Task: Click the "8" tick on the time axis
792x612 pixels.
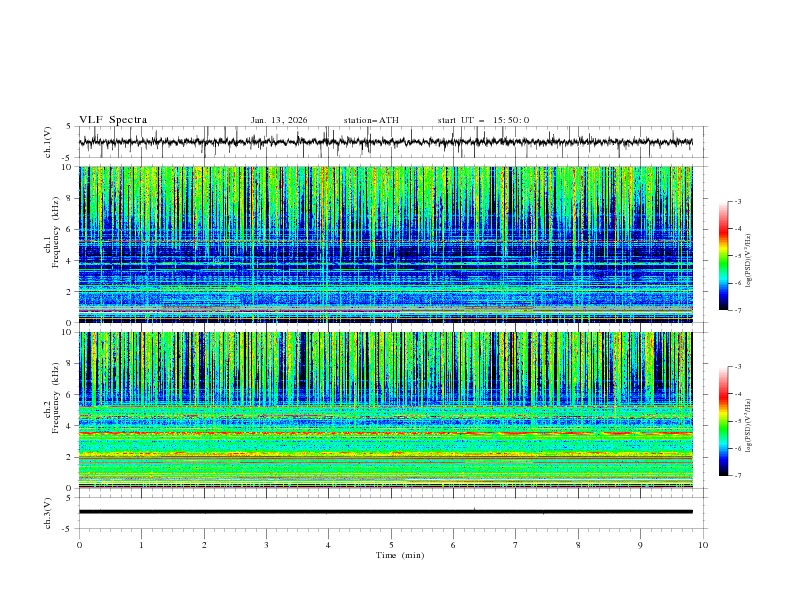Action: click(578, 545)
